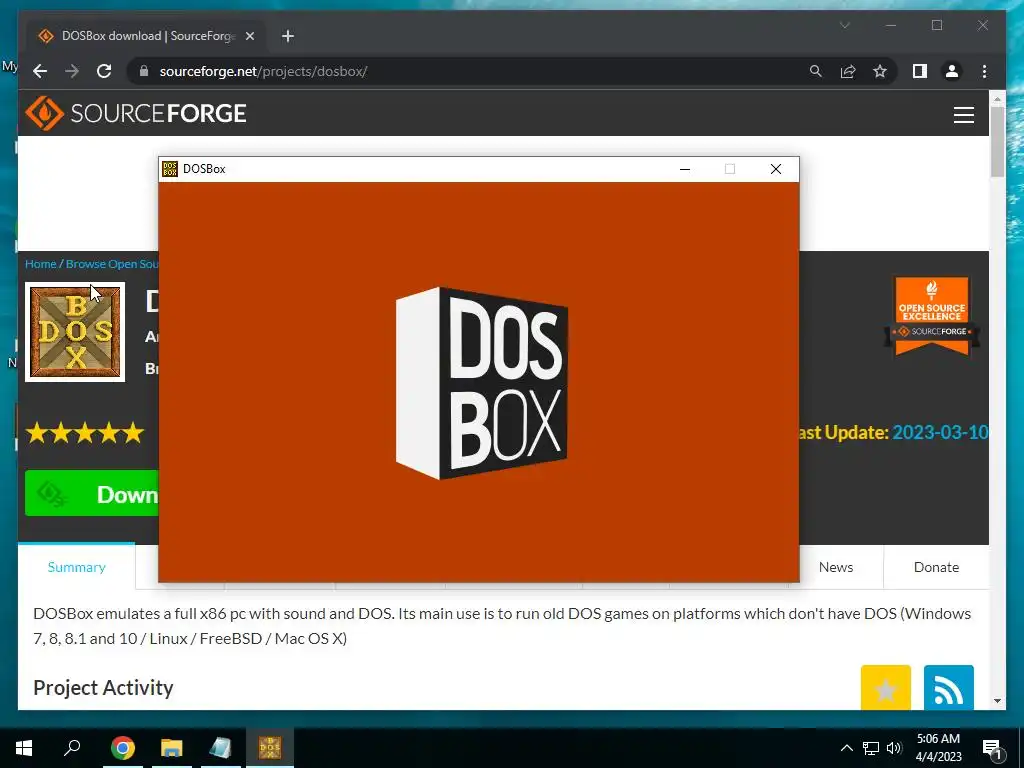Click the DOSBox project icon thumbnail
The image size is (1024, 768).
click(75, 332)
